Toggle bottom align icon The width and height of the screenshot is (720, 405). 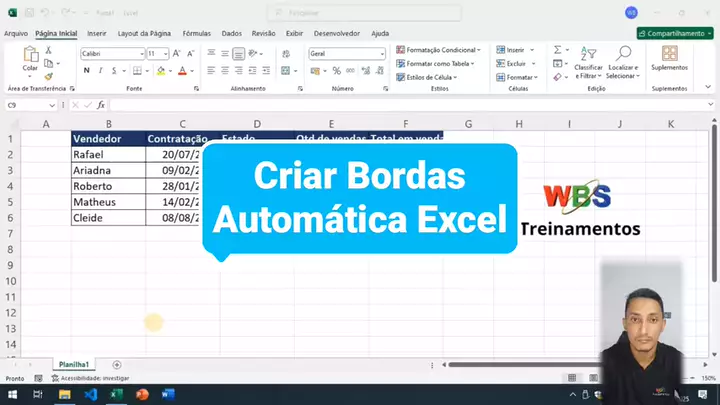click(x=238, y=54)
